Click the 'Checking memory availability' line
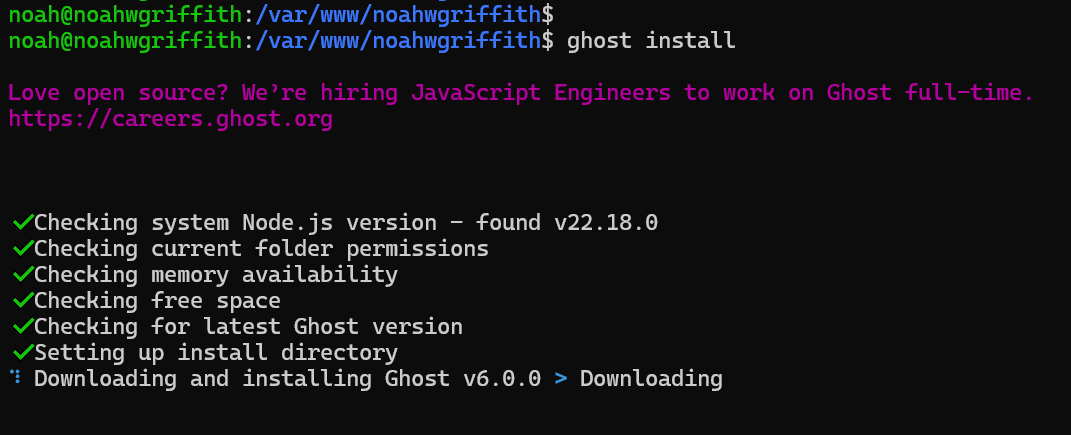The image size is (1071, 435). point(216,275)
